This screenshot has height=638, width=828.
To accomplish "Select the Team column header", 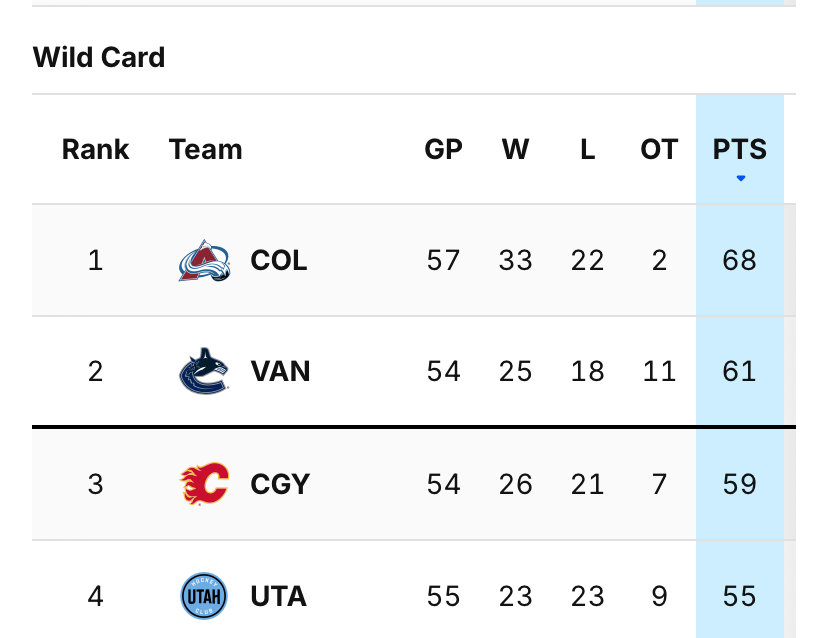I will [x=205, y=149].
